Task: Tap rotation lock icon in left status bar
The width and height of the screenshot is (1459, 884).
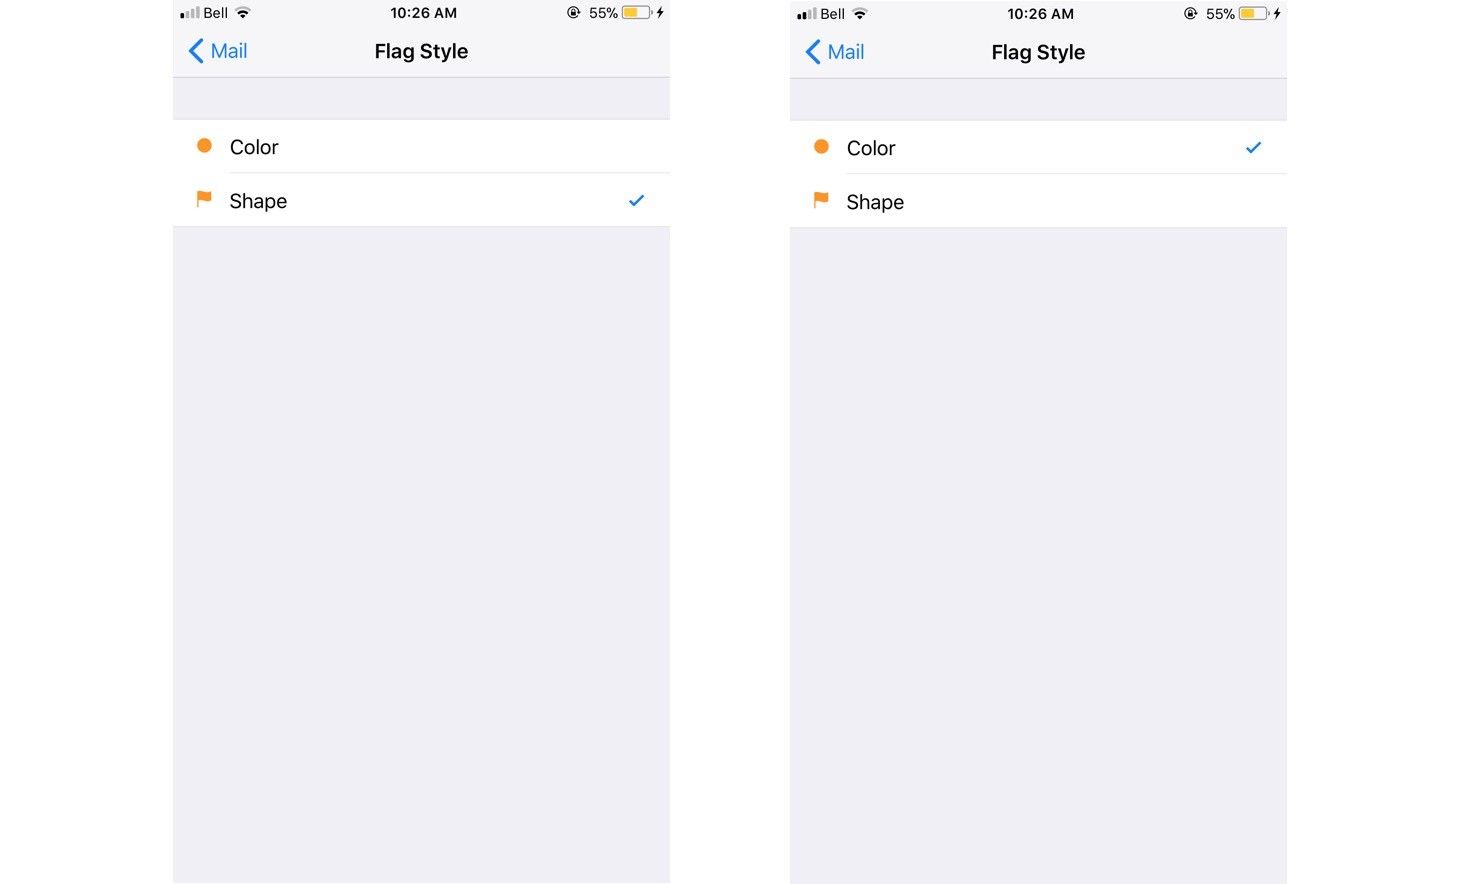Action: [x=573, y=13]
